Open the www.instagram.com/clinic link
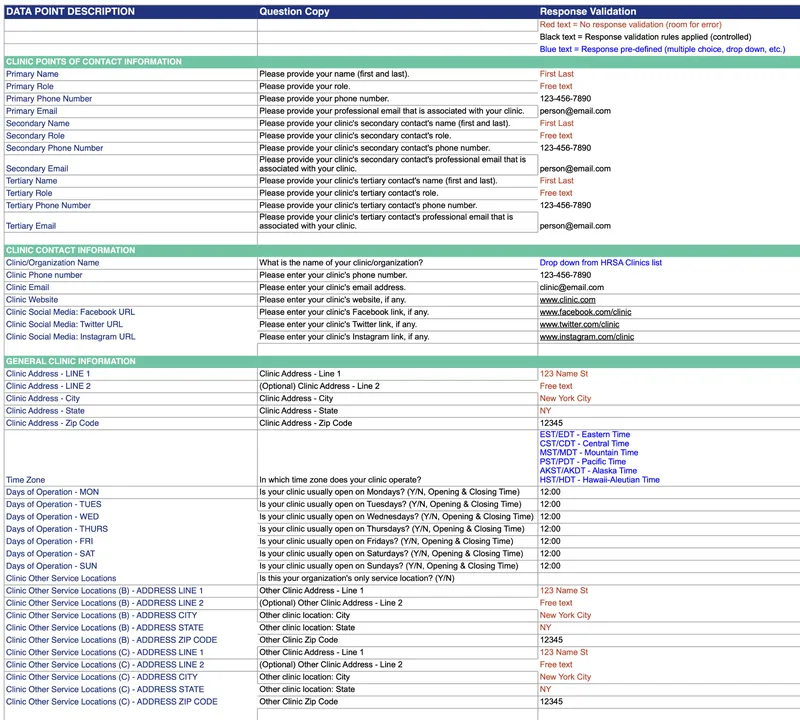Image resolution: width=800 pixels, height=720 pixels. [x=587, y=337]
